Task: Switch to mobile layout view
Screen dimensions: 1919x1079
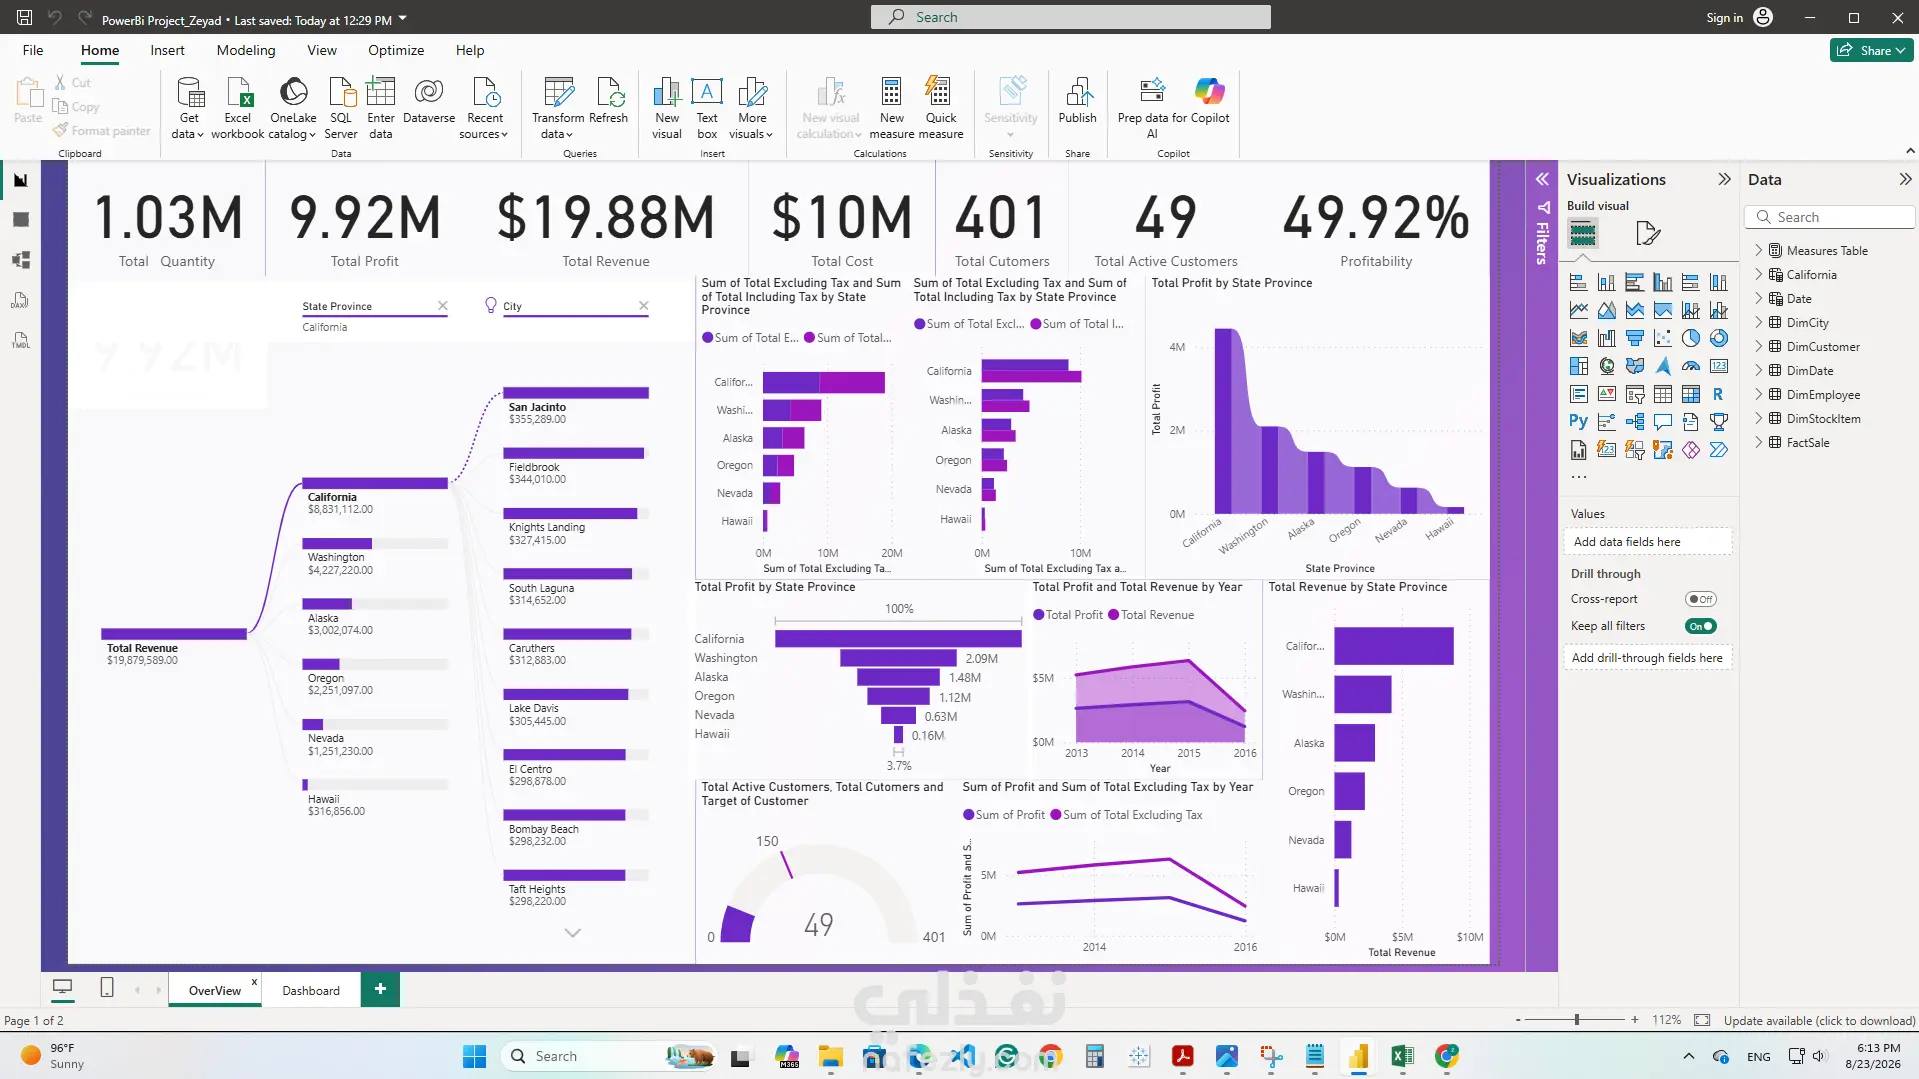Action: point(107,988)
